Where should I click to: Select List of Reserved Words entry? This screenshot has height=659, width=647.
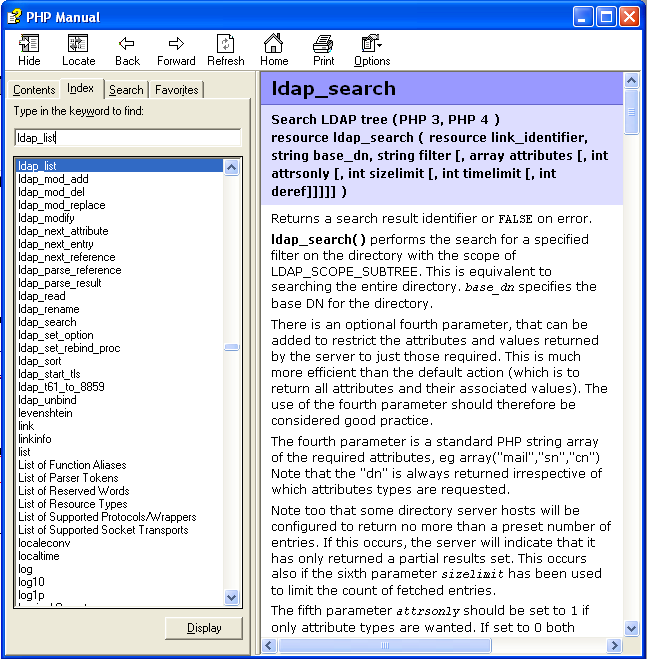74,491
